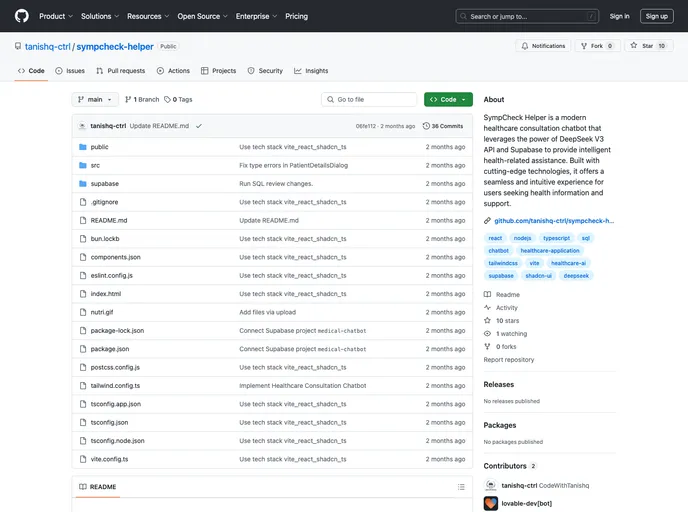Open the Pull requests tab
This screenshot has width=688, height=512.
point(121,71)
